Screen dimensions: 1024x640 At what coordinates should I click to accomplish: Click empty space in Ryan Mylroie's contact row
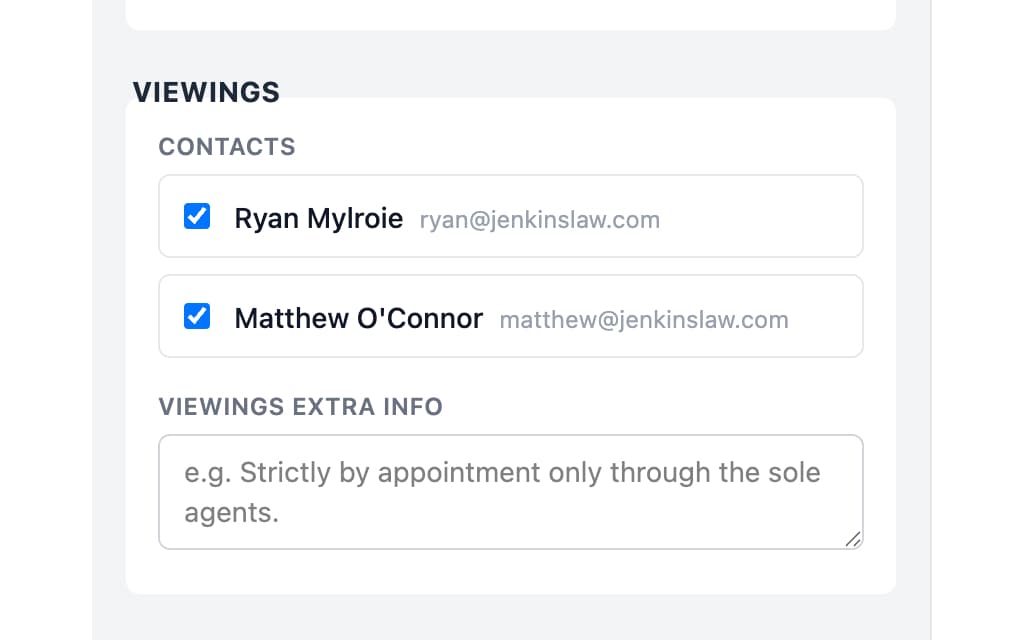pos(760,217)
